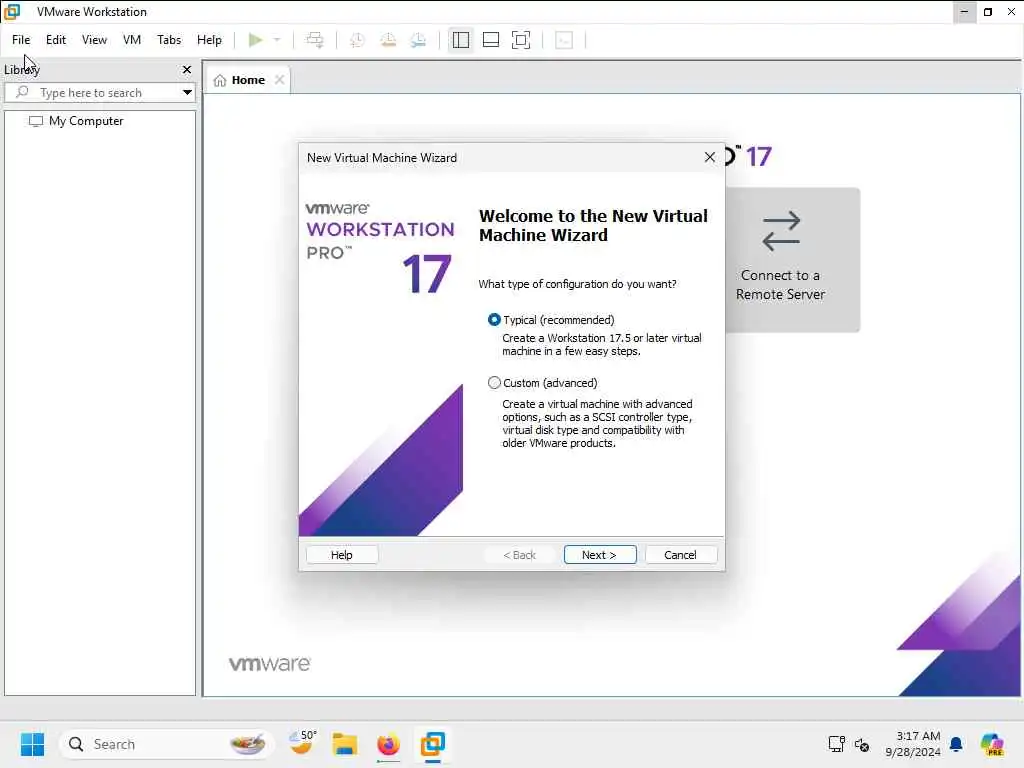Open the Windows Start menu
The width and height of the screenshot is (1024, 768).
point(32,744)
